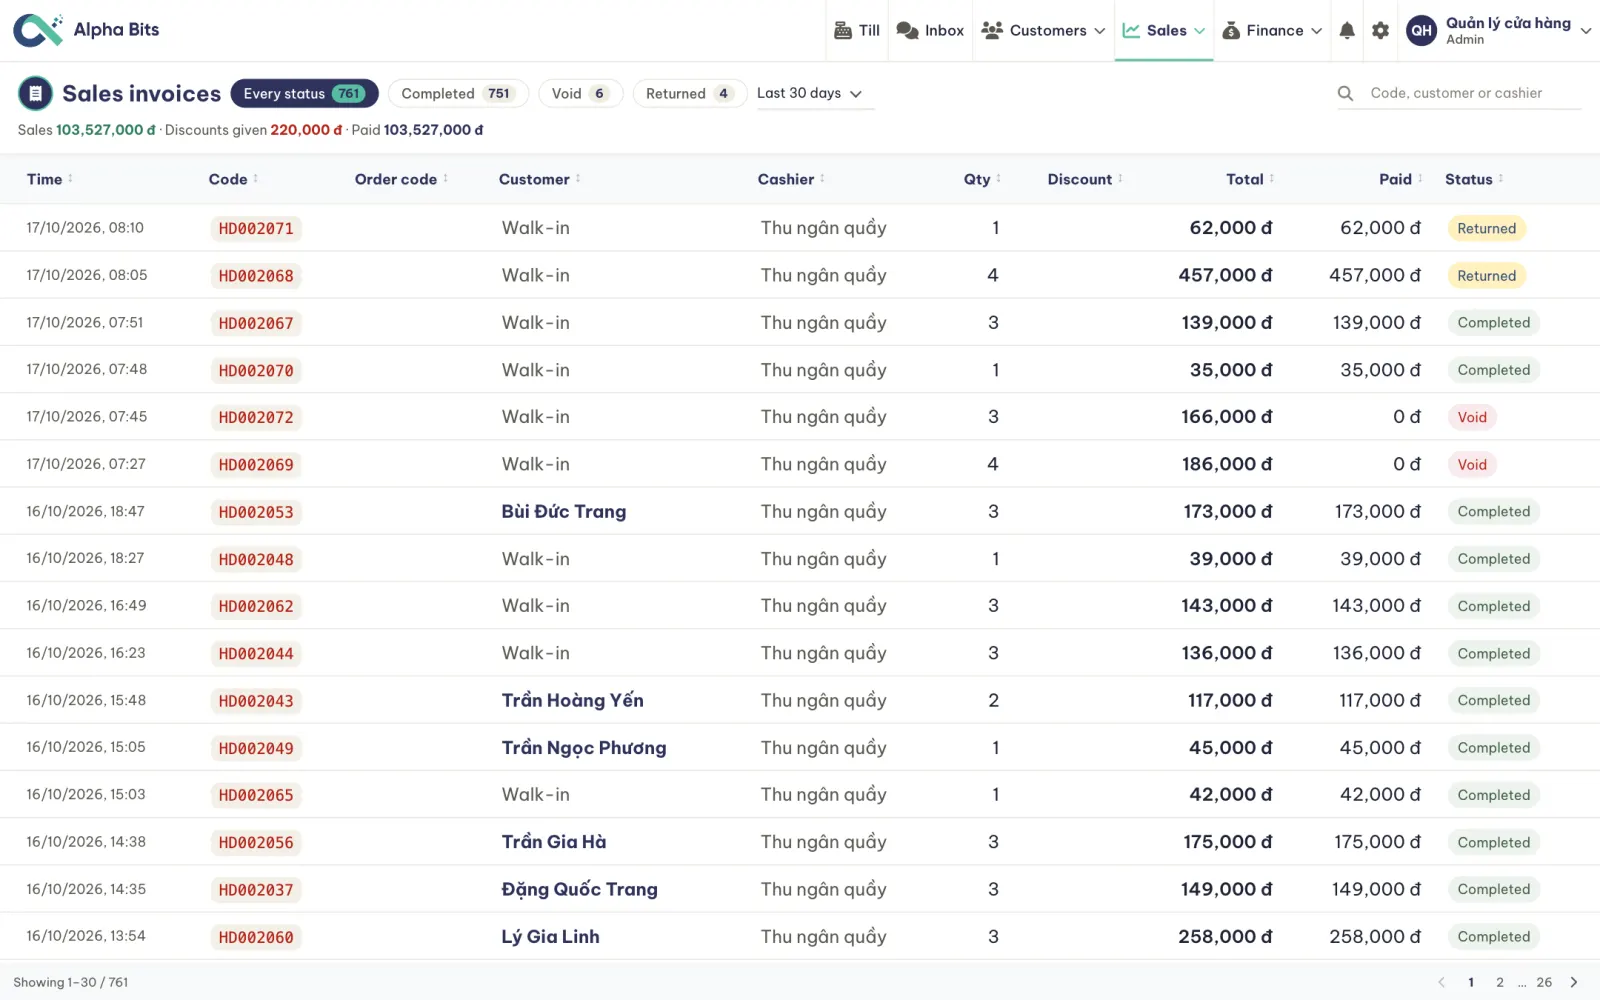Open customer Lý Gia Linh
Screen dimensions: 1600x1000
click(551, 936)
